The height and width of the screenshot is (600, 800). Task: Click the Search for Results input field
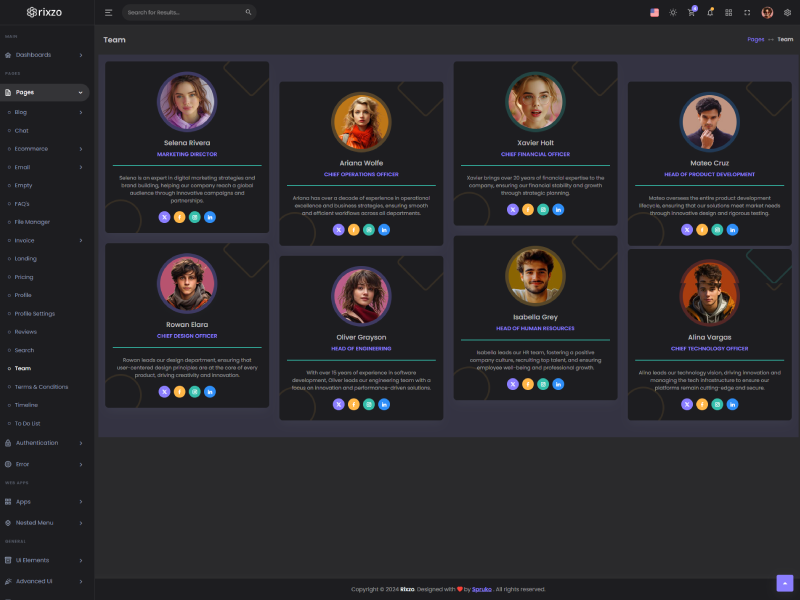tap(184, 12)
